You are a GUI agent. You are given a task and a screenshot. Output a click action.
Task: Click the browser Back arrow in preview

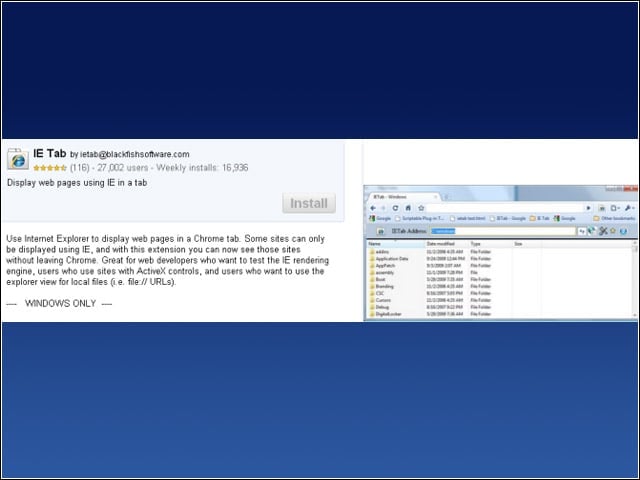click(x=373, y=208)
